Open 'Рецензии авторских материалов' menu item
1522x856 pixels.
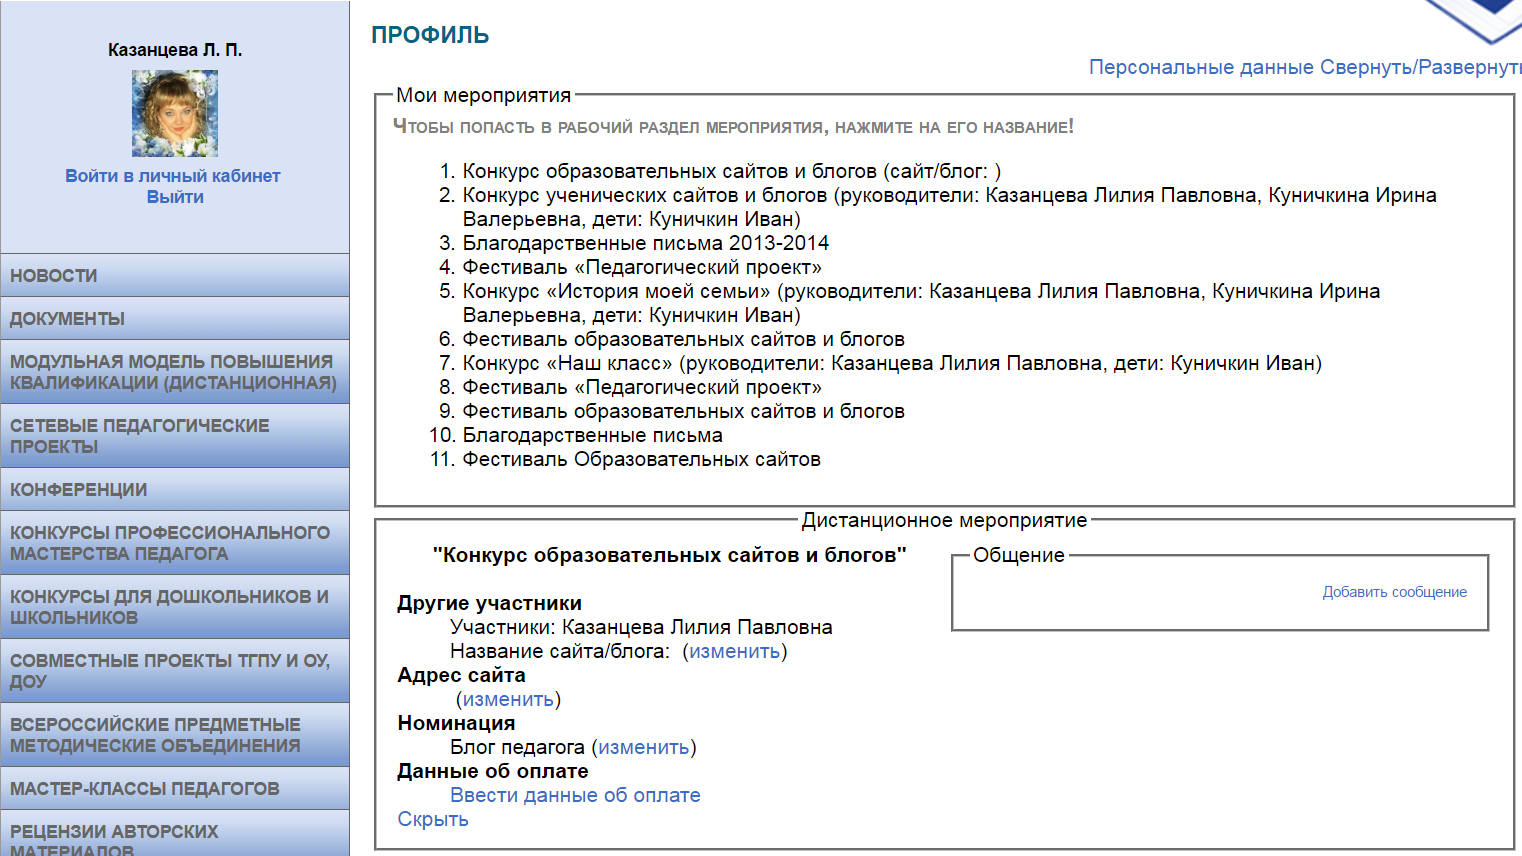click(x=175, y=834)
